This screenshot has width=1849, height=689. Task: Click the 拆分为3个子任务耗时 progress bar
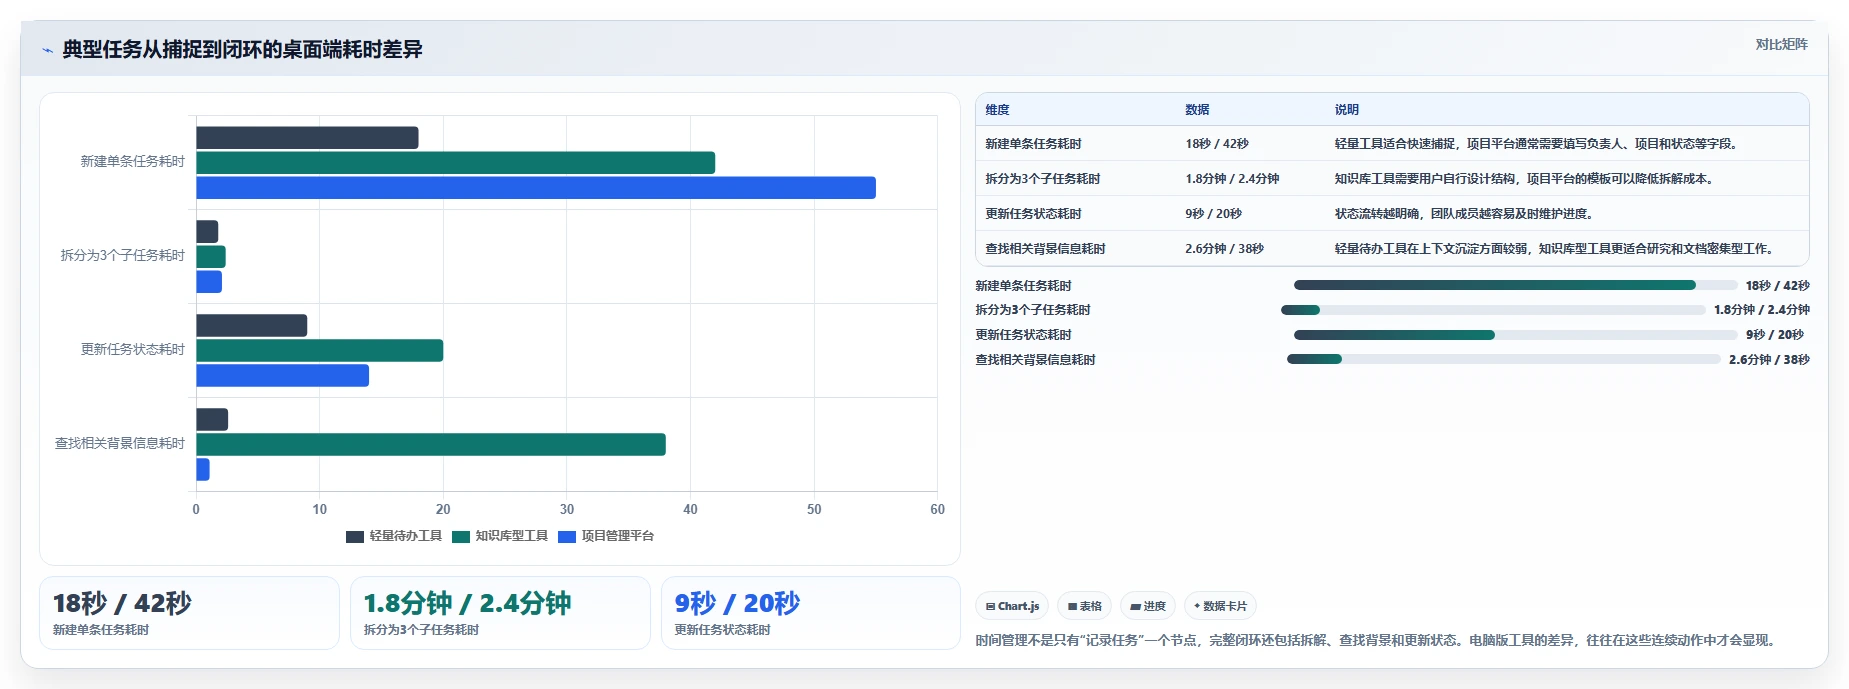(x=1493, y=310)
